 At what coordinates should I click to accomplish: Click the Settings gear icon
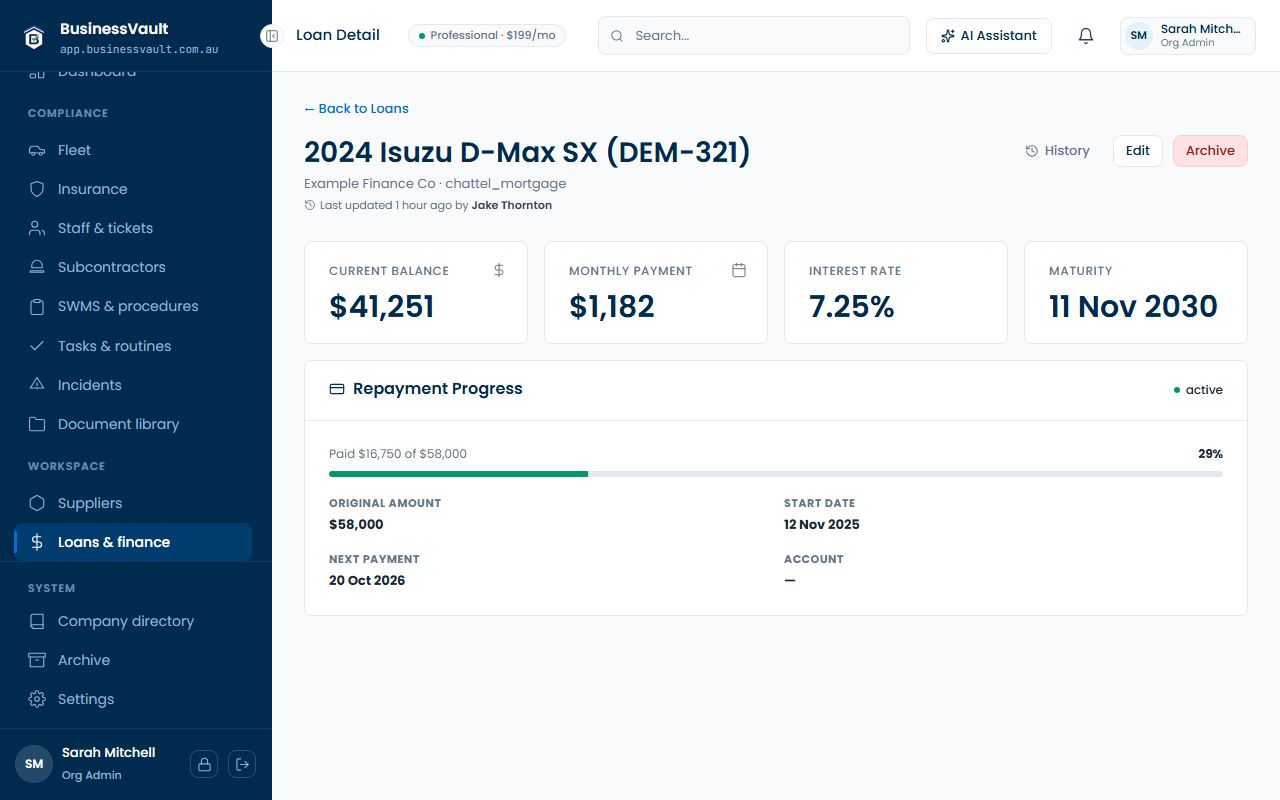point(37,699)
